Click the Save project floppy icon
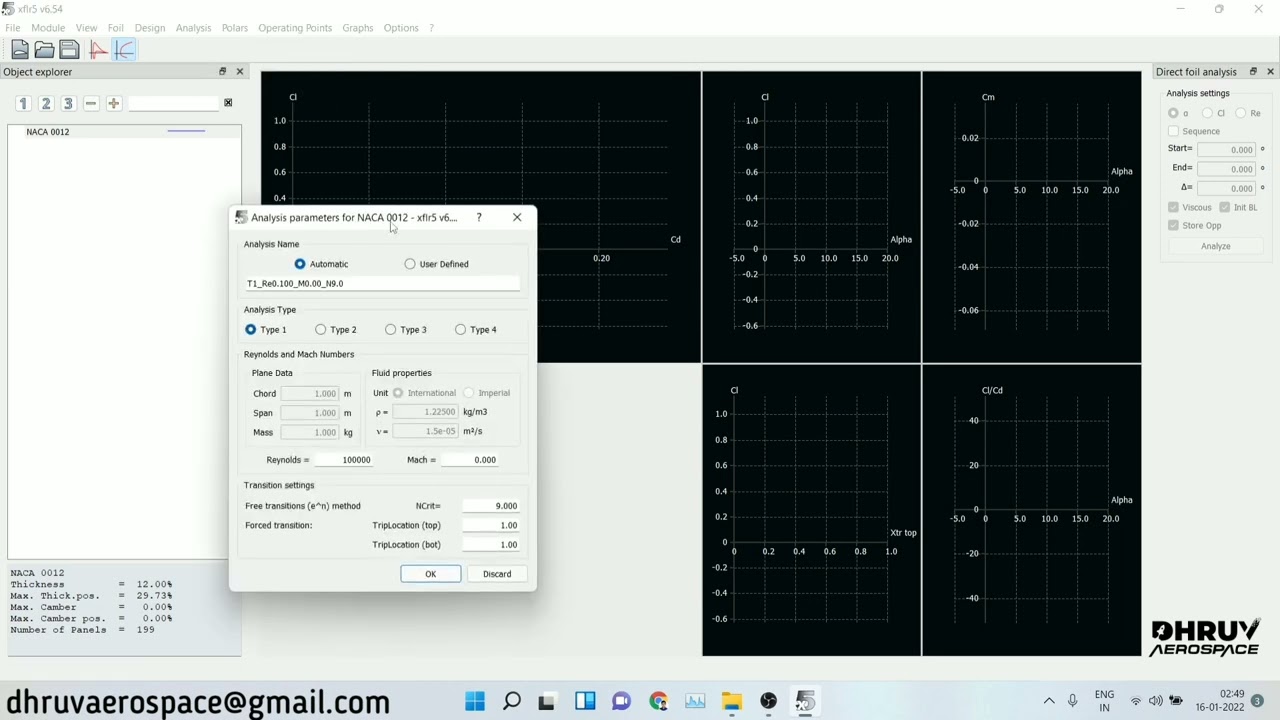This screenshot has width=1280, height=720. pos(69,50)
